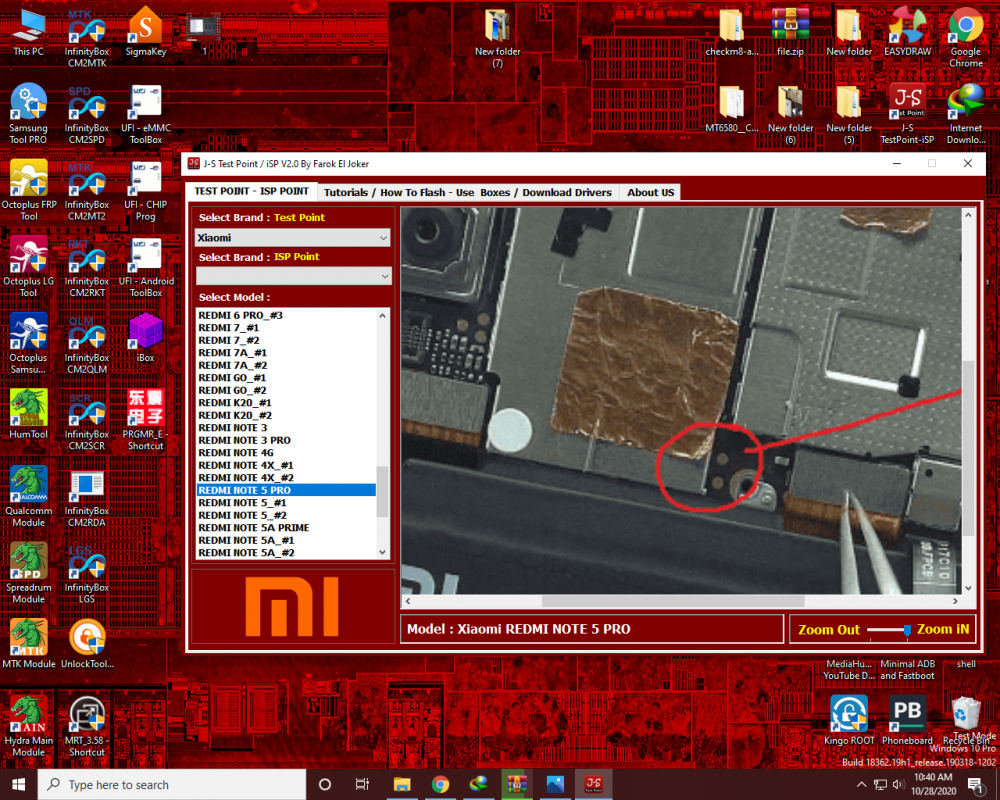Open the About US tab
The image size is (1000, 800).
coord(650,192)
